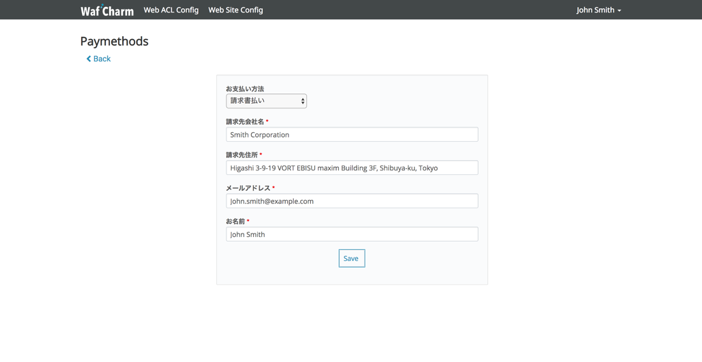
Task: Click the お名前 field containing John Smith
Action: (352, 234)
